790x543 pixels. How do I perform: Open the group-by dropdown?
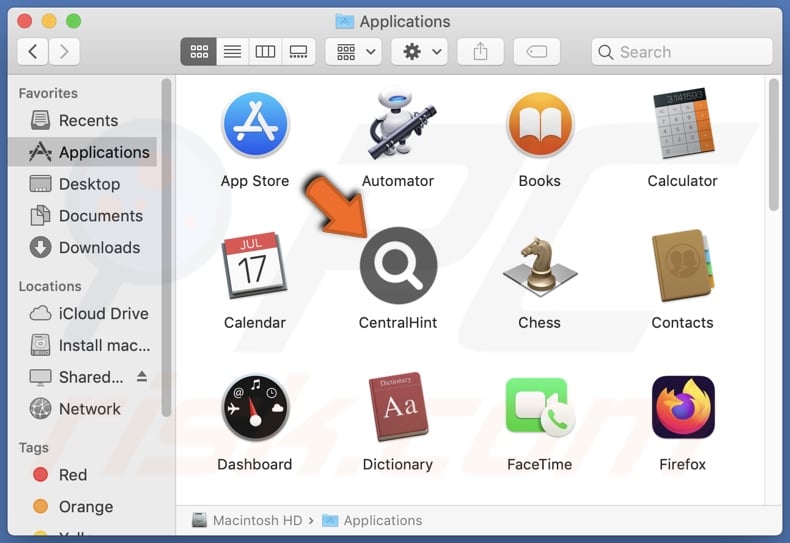tap(354, 51)
